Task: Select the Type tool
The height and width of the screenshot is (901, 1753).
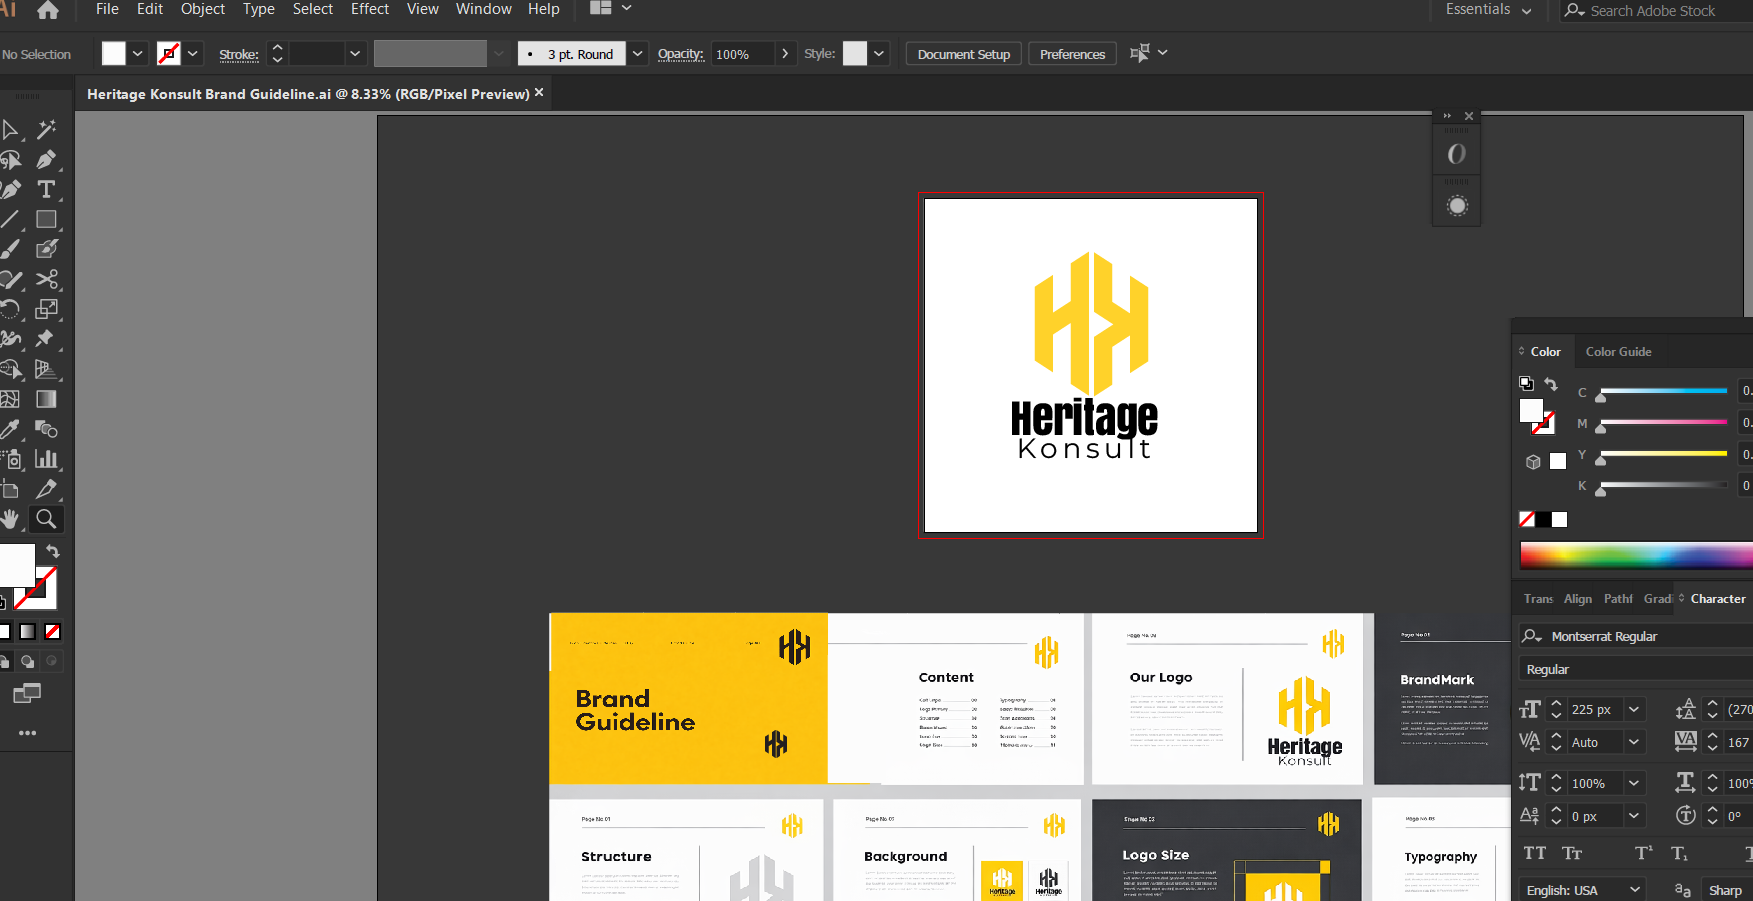Action: (46, 189)
